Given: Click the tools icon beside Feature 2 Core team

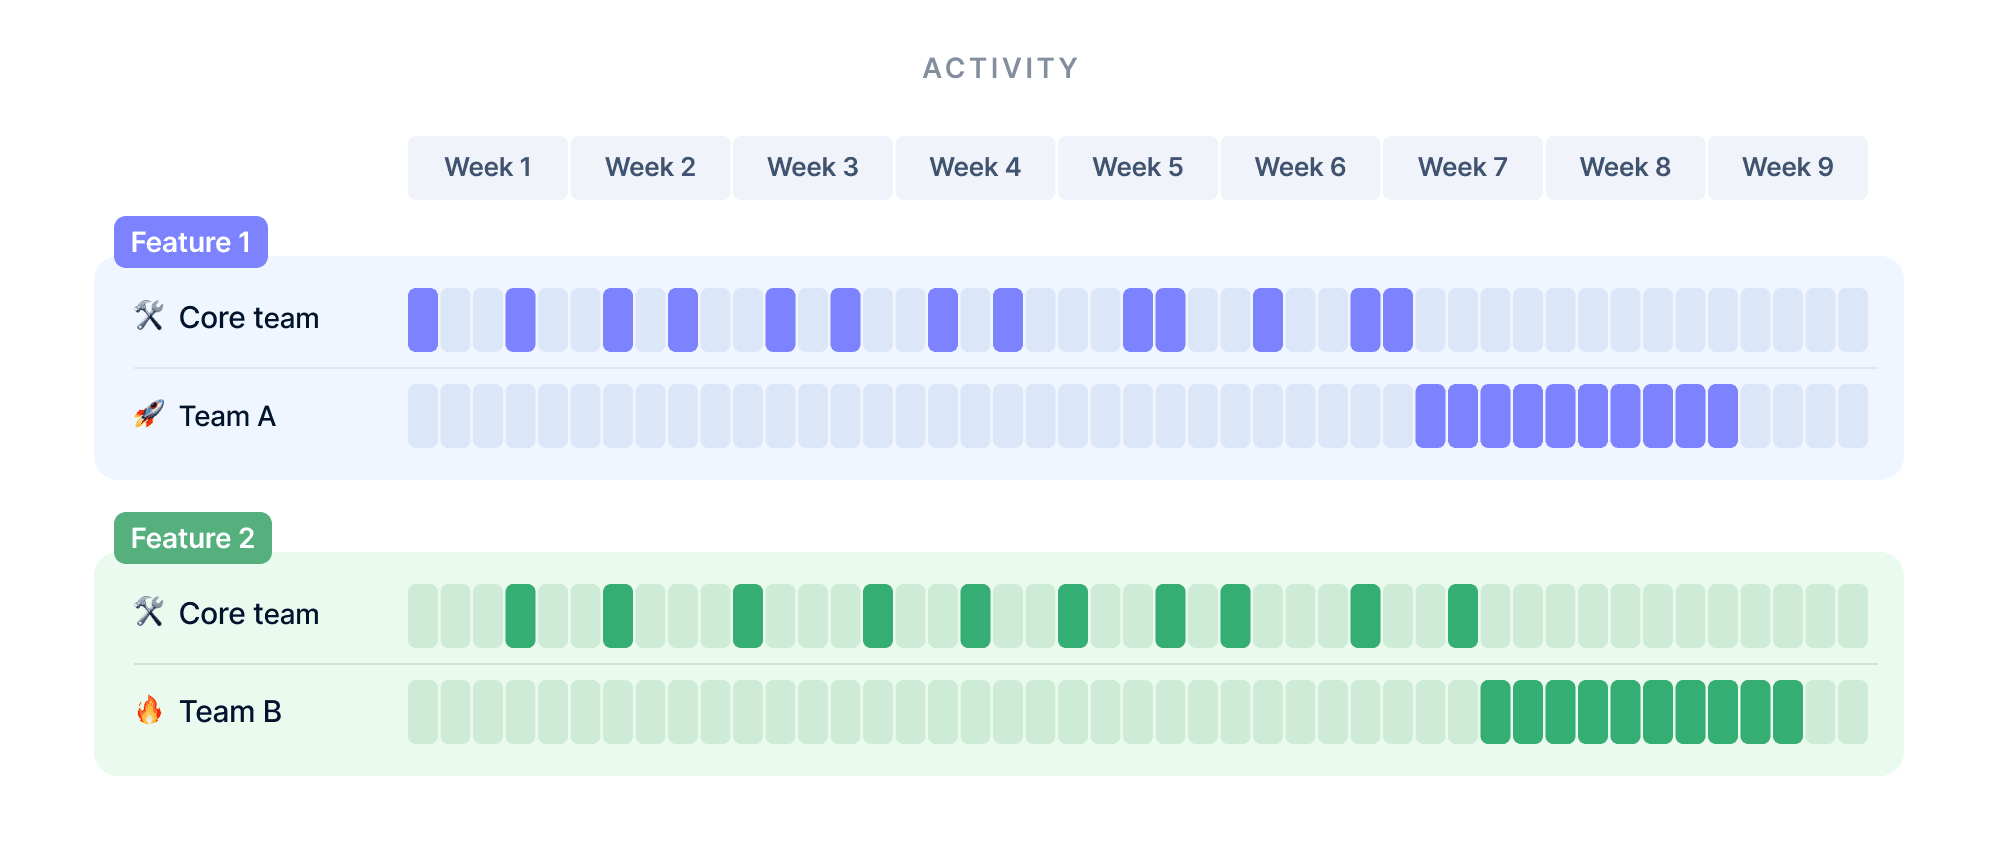Looking at the screenshot, I should click(x=149, y=612).
